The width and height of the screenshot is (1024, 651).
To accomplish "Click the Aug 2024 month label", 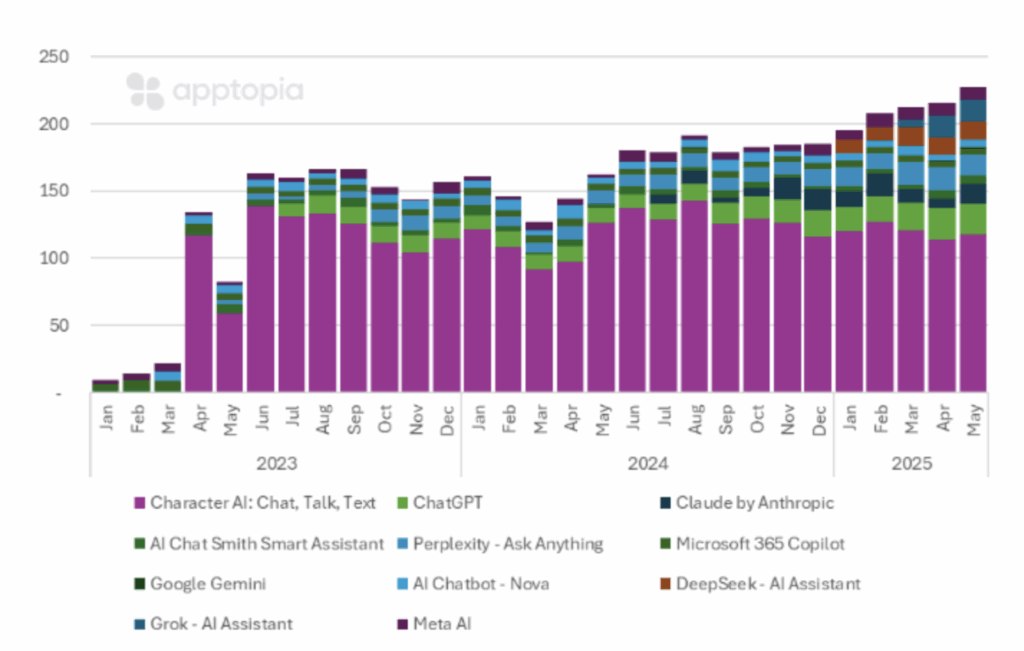I will click(x=696, y=419).
